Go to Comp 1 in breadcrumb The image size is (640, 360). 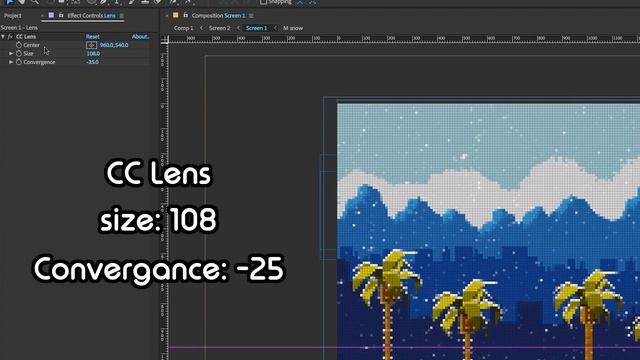click(x=183, y=28)
